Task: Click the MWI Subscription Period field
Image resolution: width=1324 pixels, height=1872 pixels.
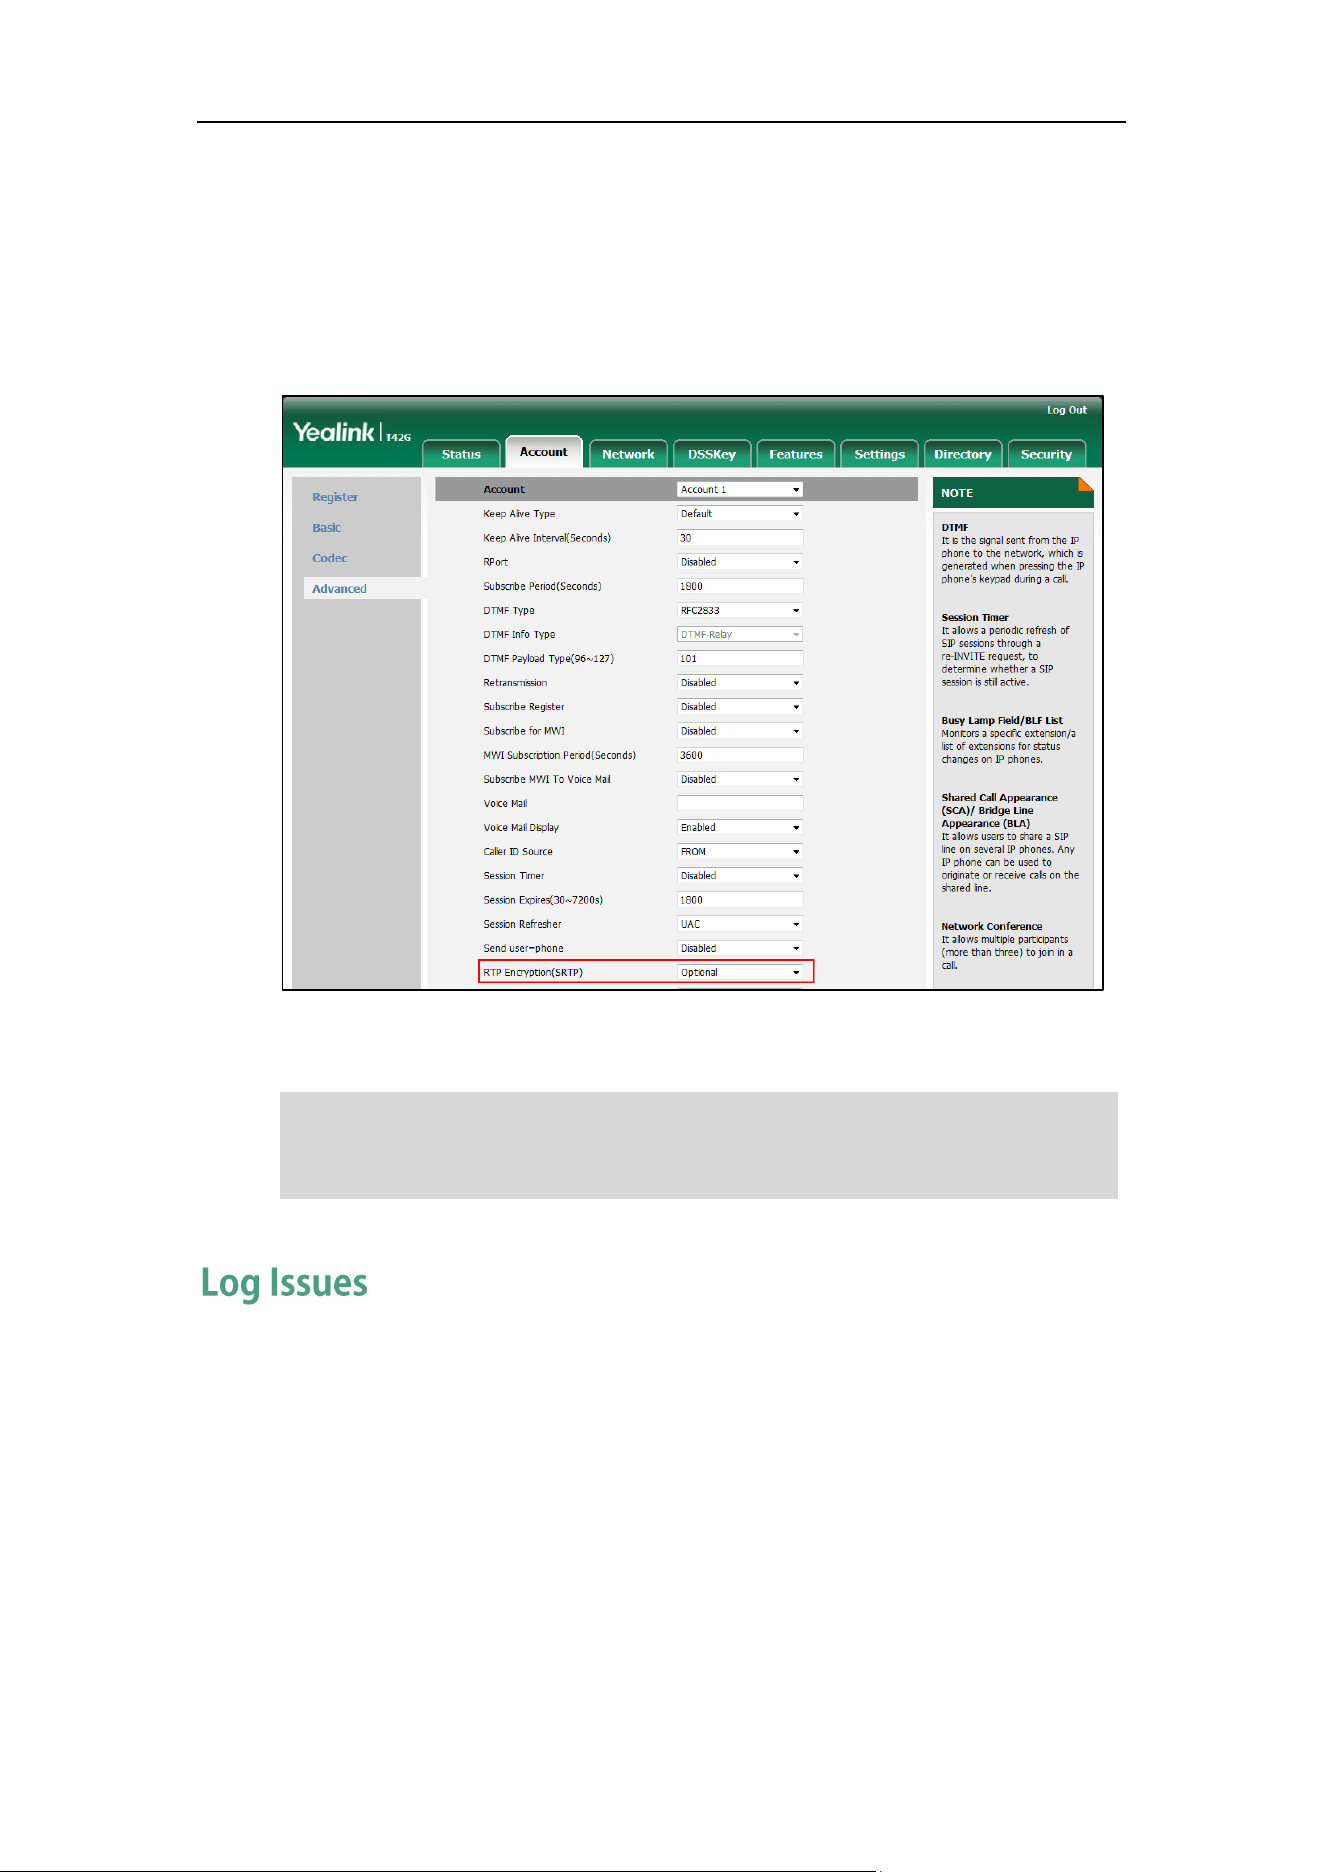Action: pyautogui.click(x=740, y=755)
